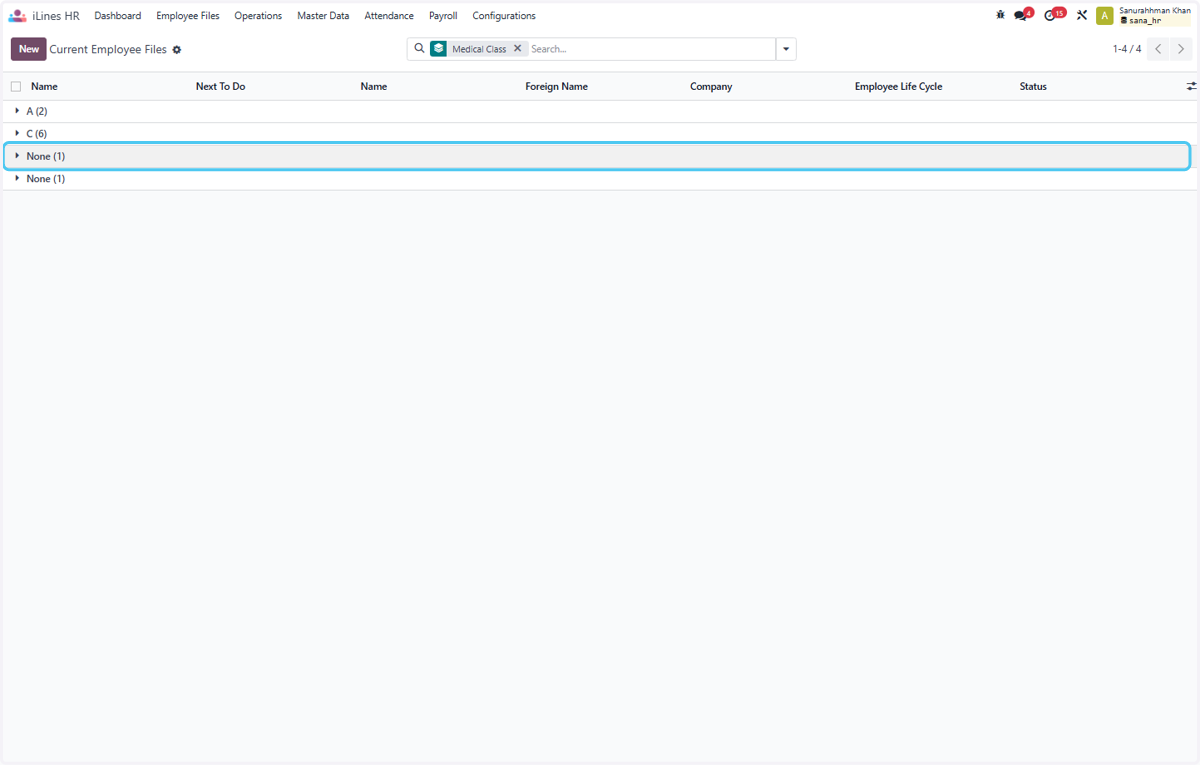Click the iLines HR app title
Viewport: 1200px width, 765px height.
[56, 16]
